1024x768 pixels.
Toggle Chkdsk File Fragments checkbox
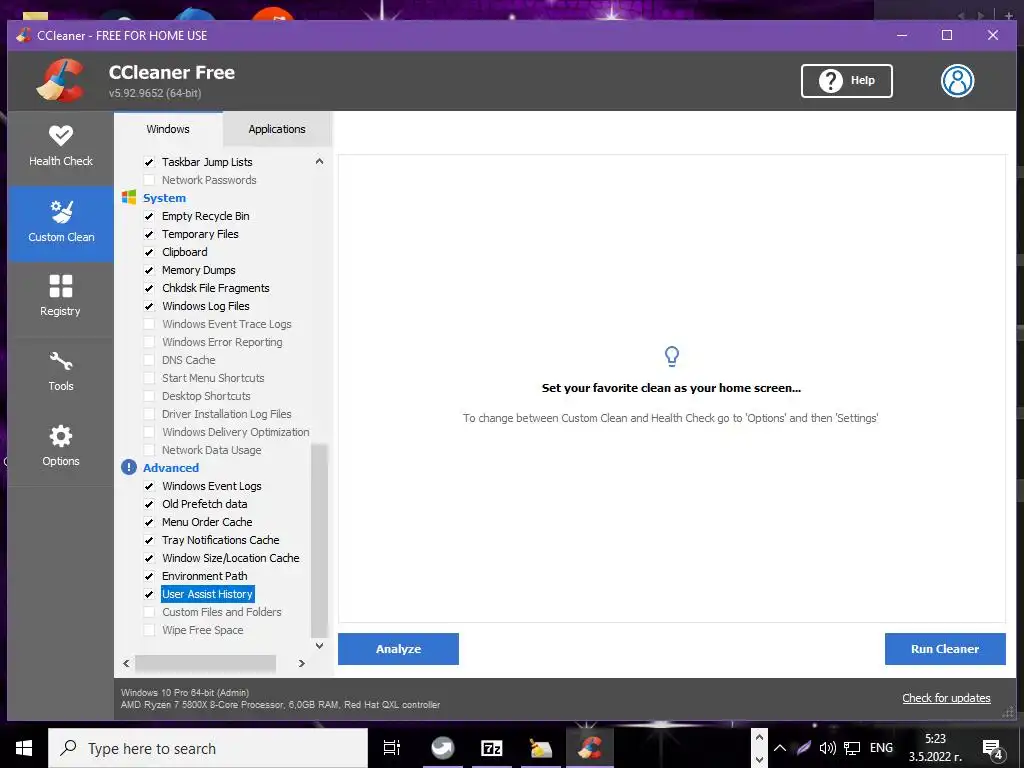tap(149, 288)
